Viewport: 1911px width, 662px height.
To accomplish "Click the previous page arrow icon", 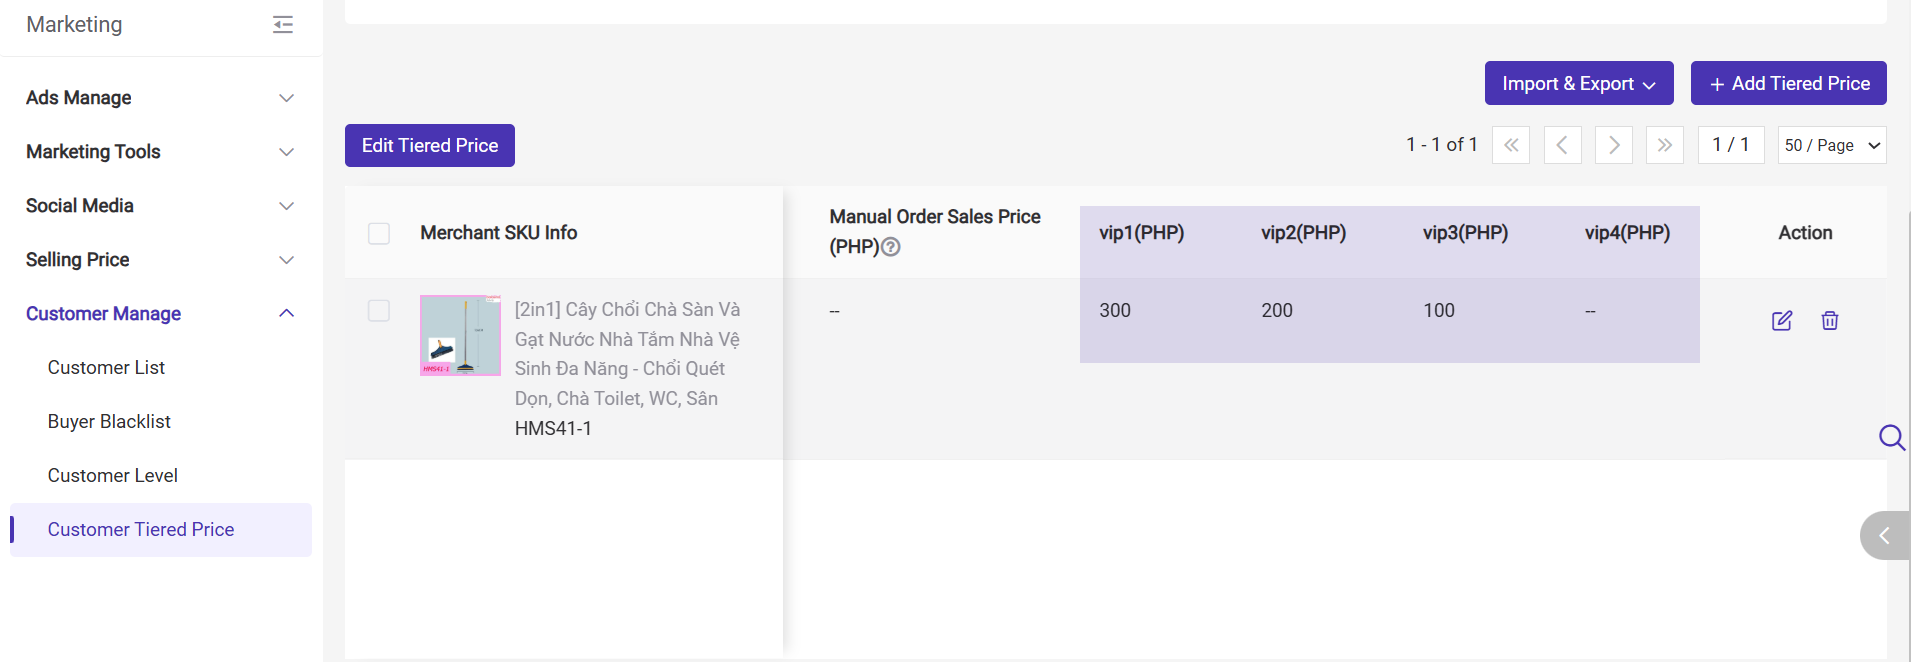I will tap(1562, 145).
